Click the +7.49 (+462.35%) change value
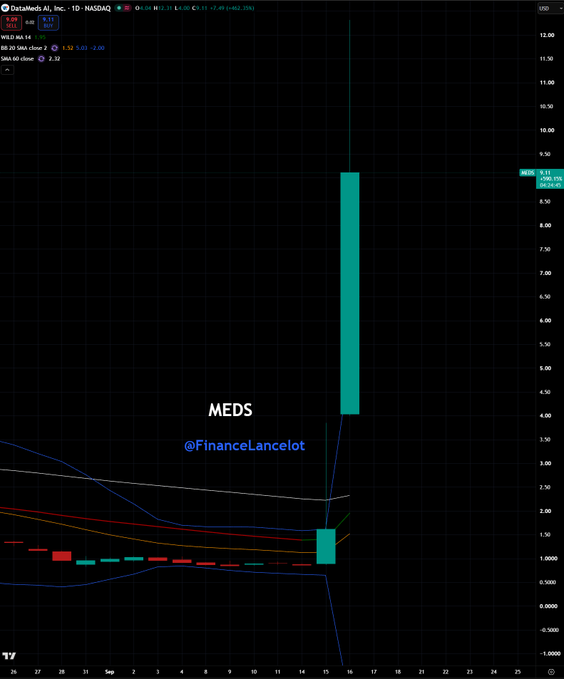The height and width of the screenshot is (679, 564). (232, 8)
